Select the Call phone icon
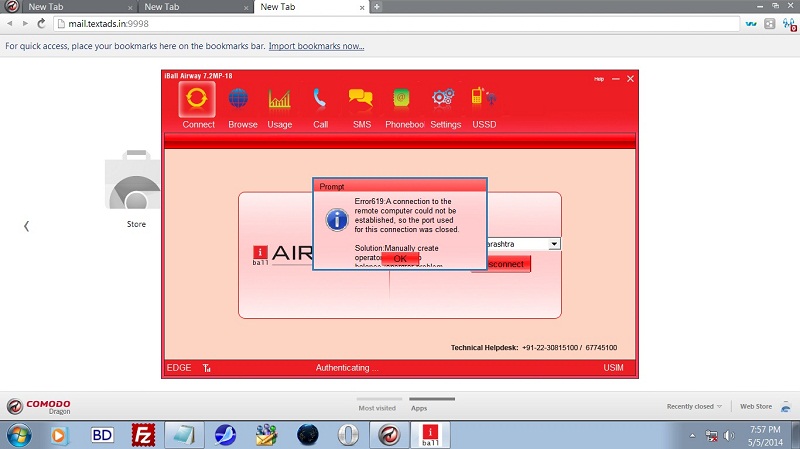This screenshot has width=800, height=449. pyautogui.click(x=320, y=100)
